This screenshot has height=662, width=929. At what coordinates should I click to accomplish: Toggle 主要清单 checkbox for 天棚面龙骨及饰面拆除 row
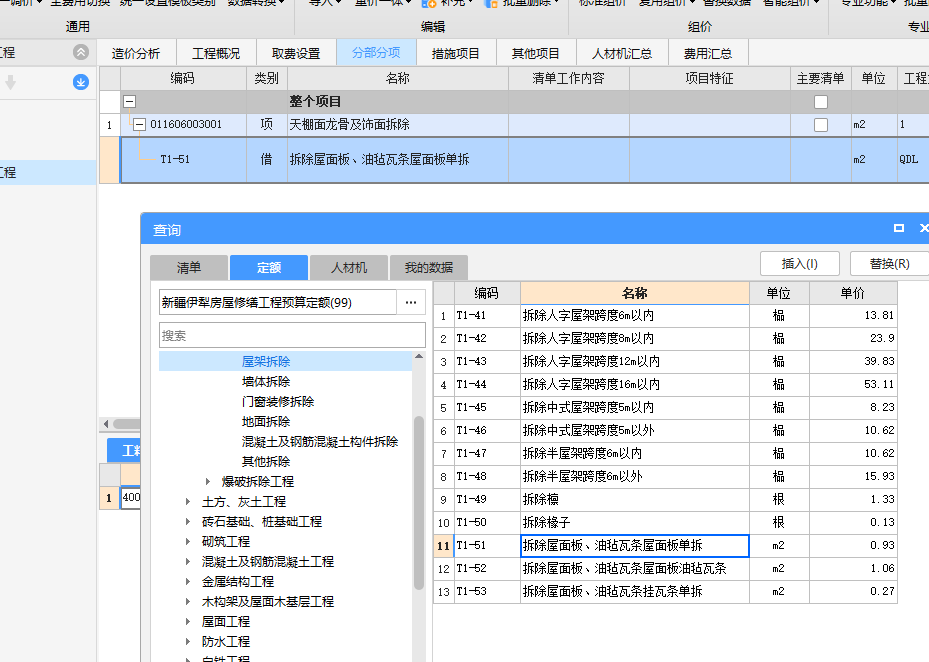tap(821, 125)
